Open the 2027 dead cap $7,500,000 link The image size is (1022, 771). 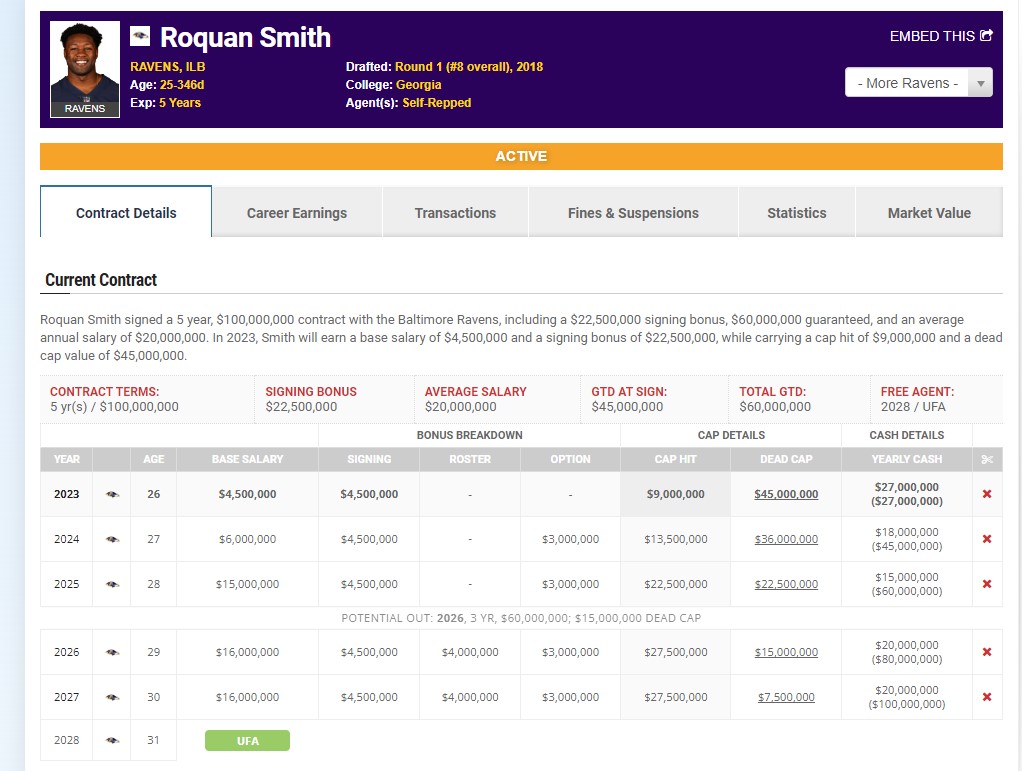[786, 697]
